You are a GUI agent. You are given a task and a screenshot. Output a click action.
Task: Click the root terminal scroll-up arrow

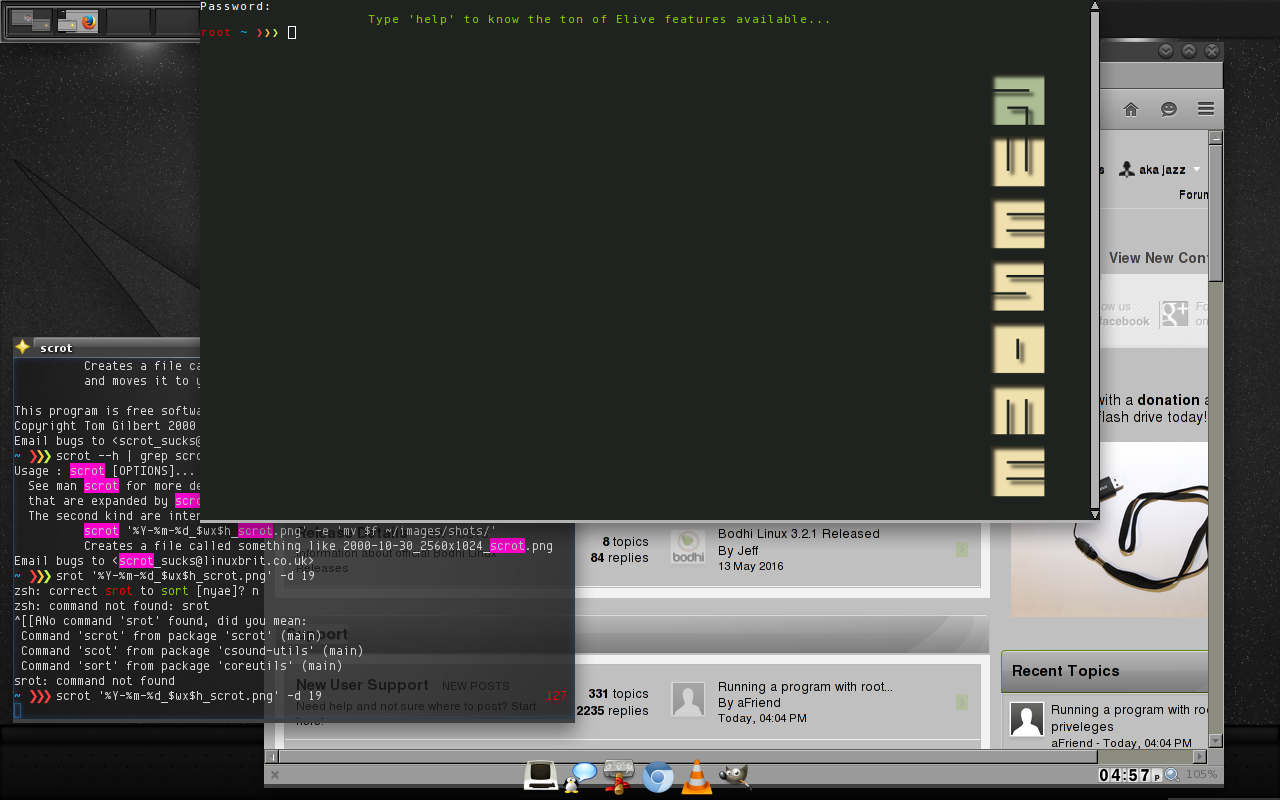click(1094, 7)
